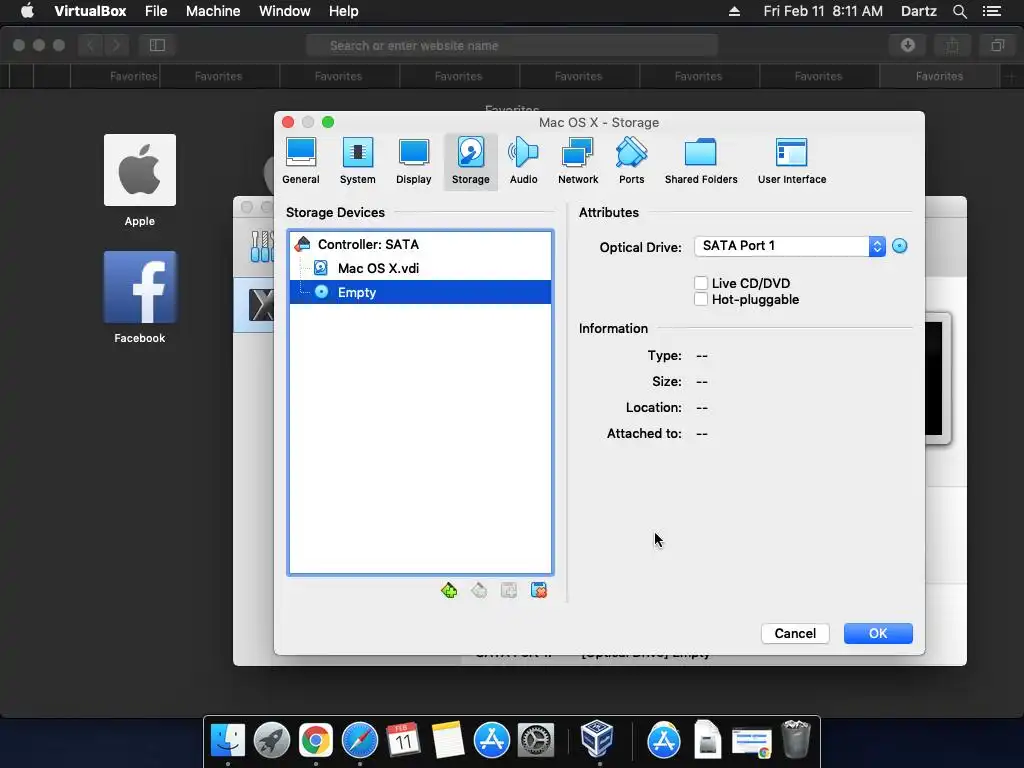
Task: Open the App Store icon next to Notes
Action: [492, 741]
